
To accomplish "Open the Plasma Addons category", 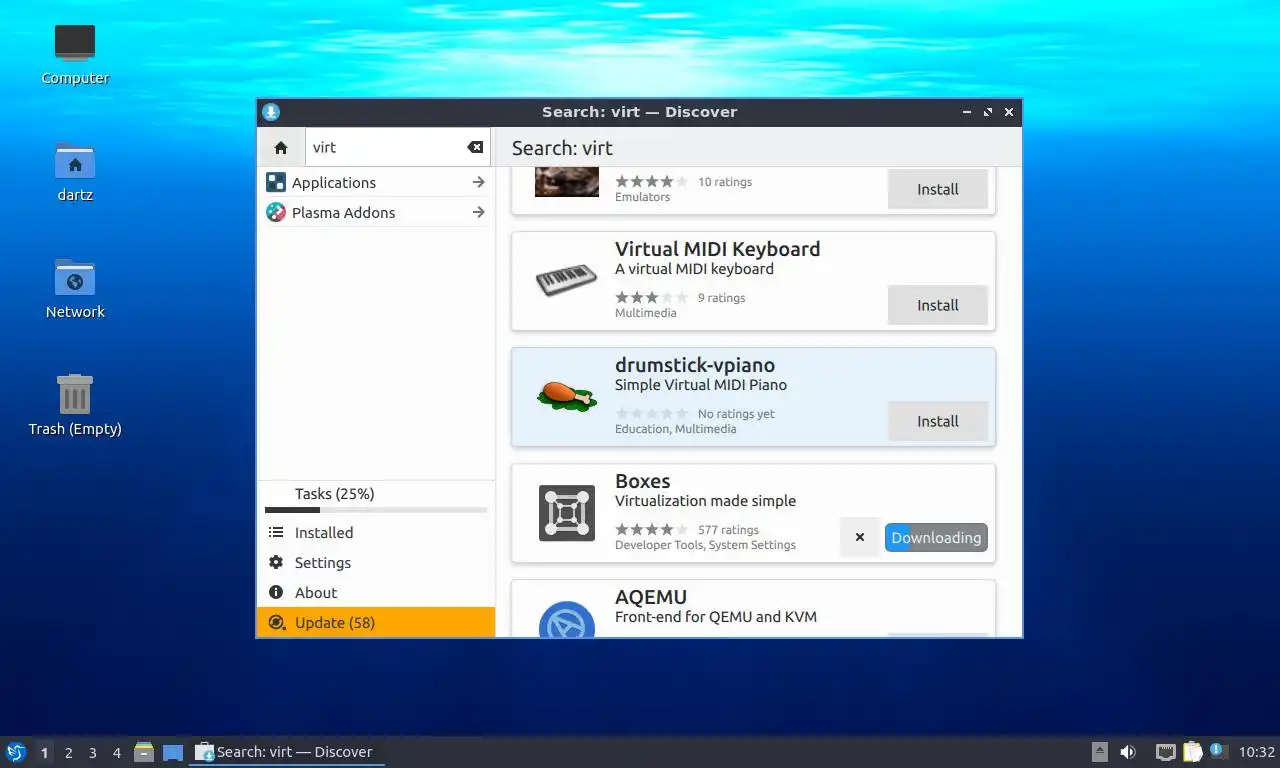I will [376, 212].
